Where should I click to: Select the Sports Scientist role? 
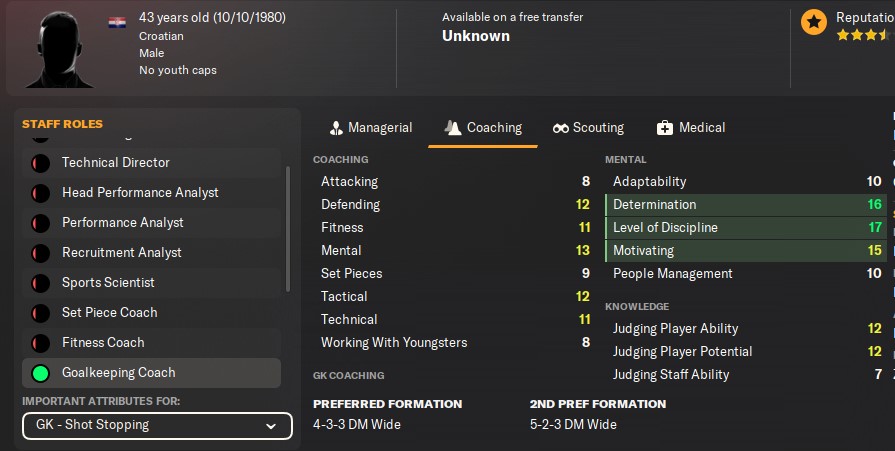coord(108,282)
